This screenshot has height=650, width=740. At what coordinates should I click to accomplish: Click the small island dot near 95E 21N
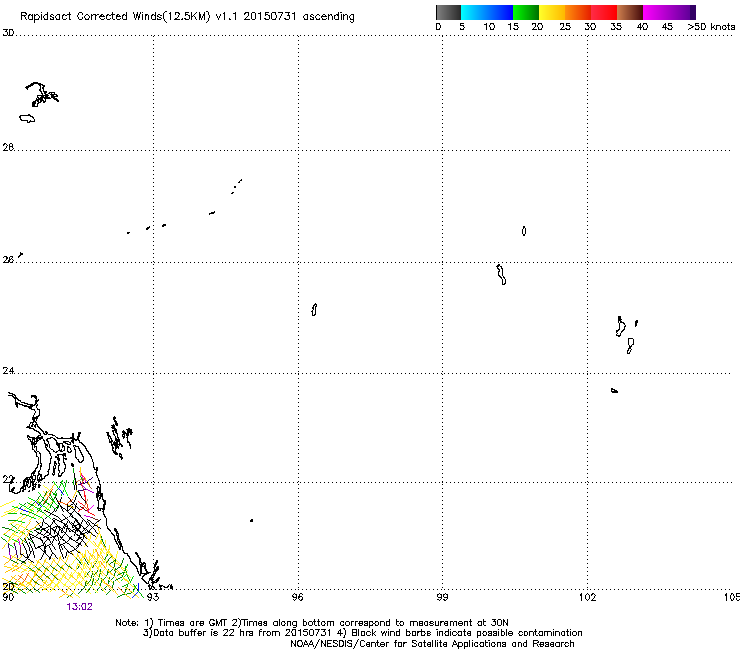(252, 521)
